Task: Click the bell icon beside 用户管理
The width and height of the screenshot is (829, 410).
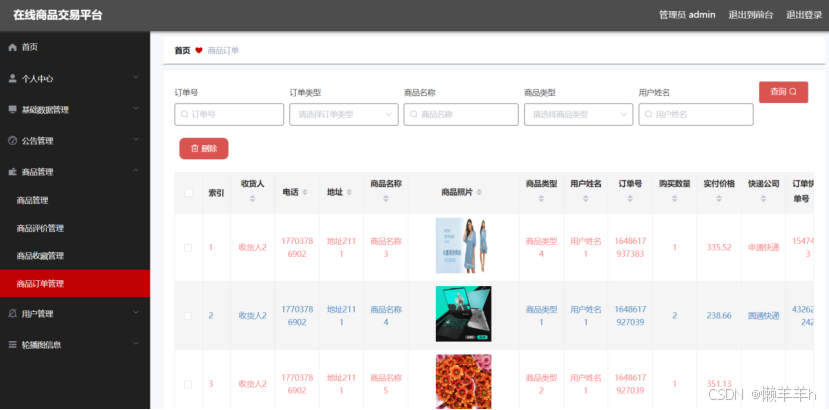Action: pos(13,314)
